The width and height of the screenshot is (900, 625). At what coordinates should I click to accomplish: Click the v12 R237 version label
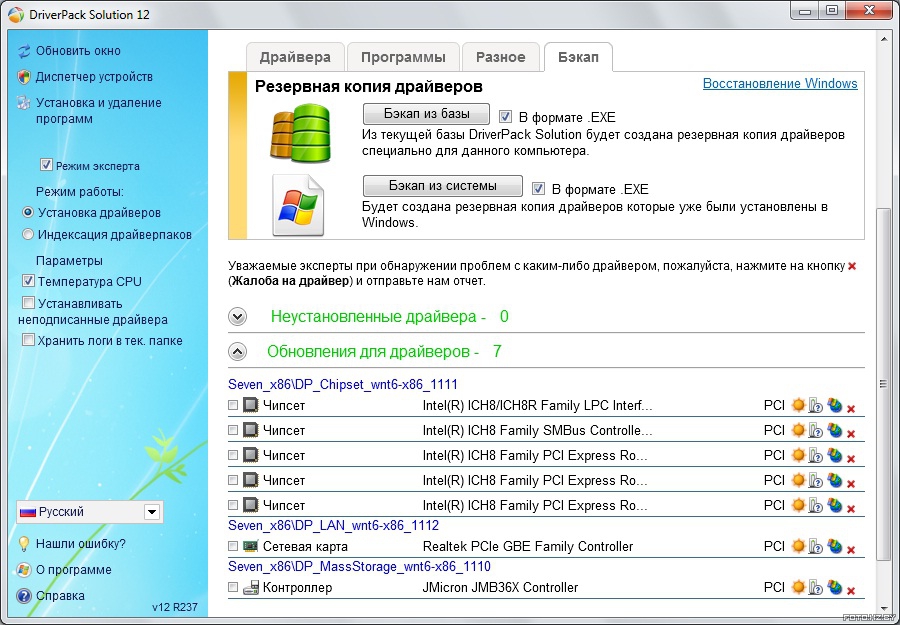pos(174,607)
